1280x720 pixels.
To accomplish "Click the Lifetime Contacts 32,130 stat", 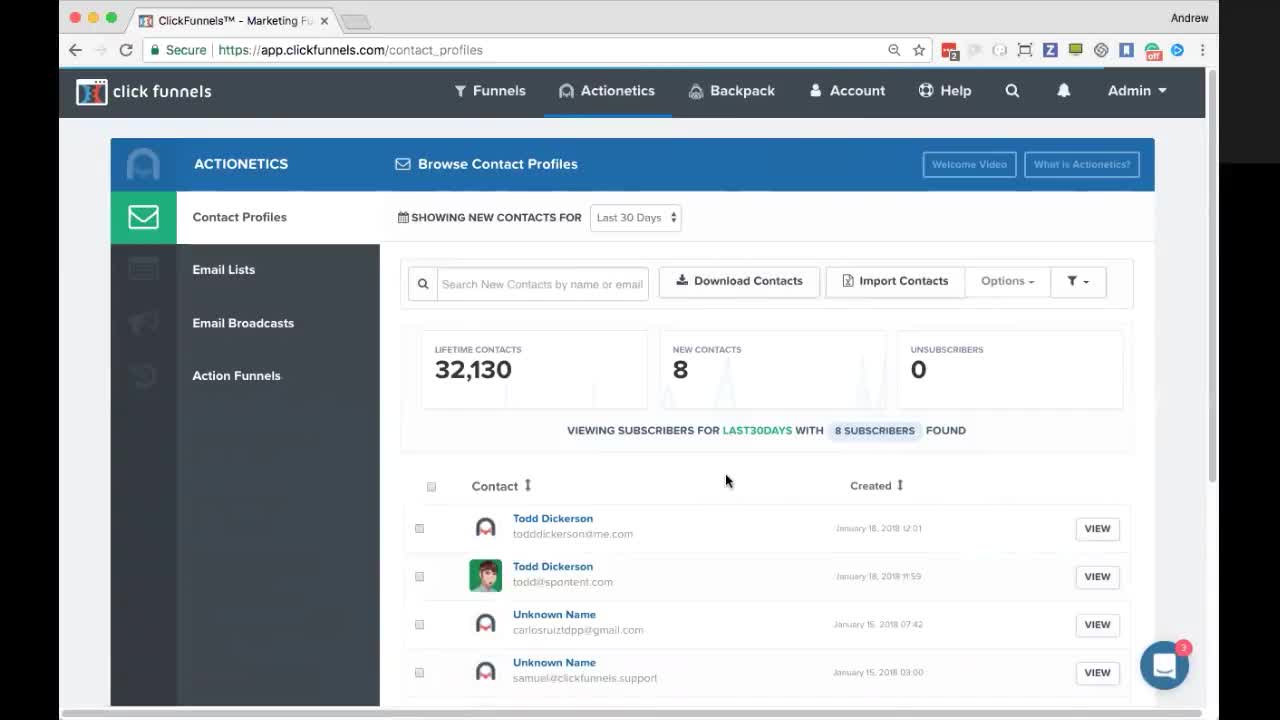I will [534, 369].
